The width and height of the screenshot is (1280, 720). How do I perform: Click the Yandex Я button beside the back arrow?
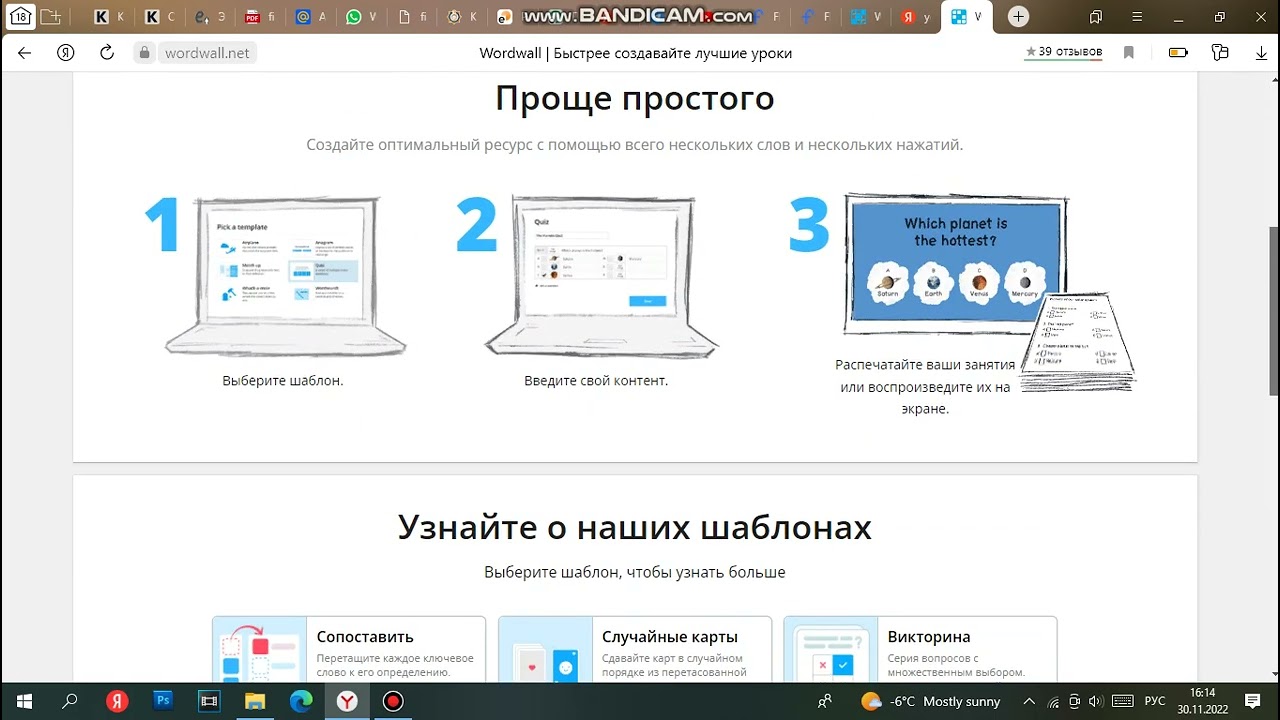(x=66, y=53)
